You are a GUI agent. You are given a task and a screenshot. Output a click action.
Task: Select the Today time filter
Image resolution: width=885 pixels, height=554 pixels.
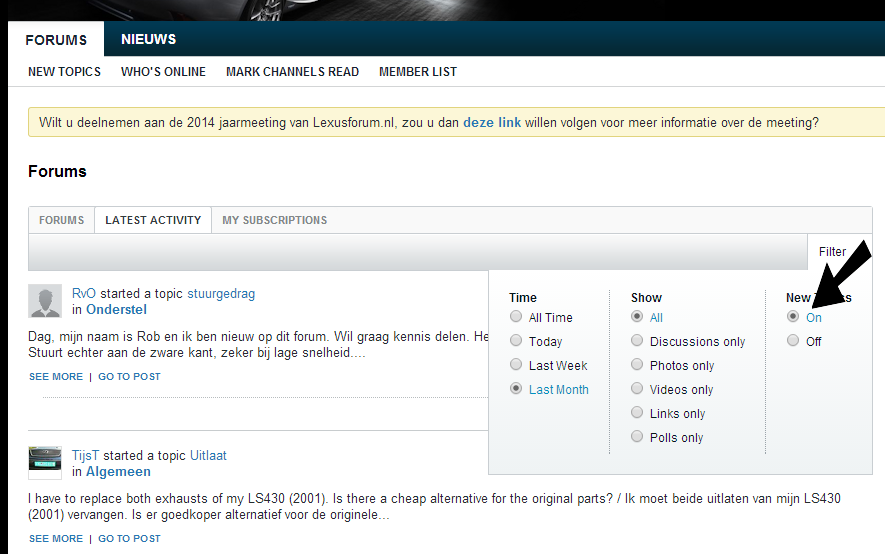pos(516,341)
